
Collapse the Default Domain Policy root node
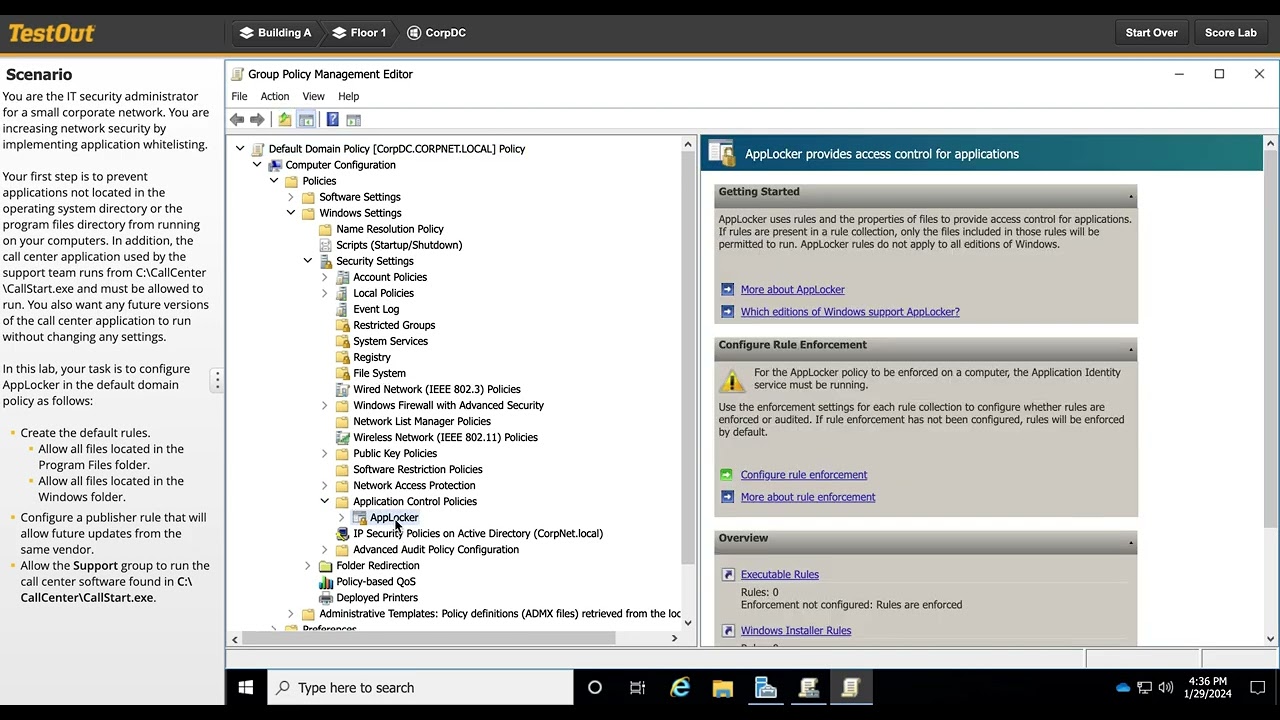click(240, 149)
